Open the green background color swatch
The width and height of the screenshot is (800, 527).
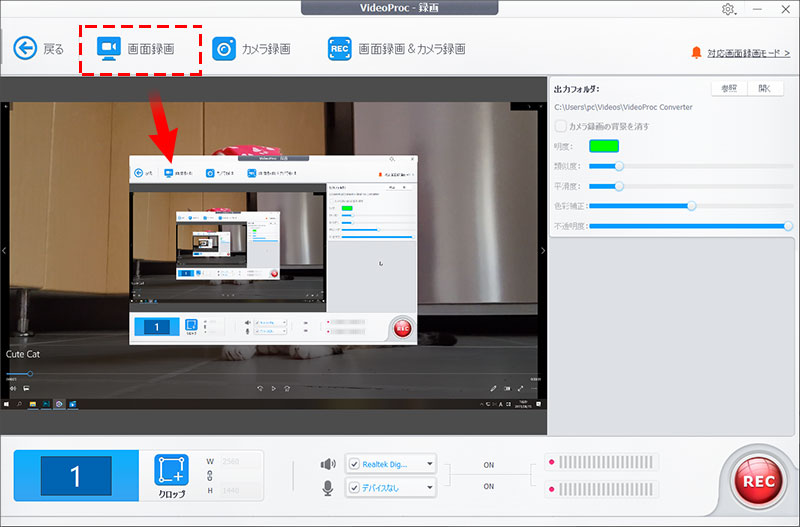pyautogui.click(x=604, y=146)
